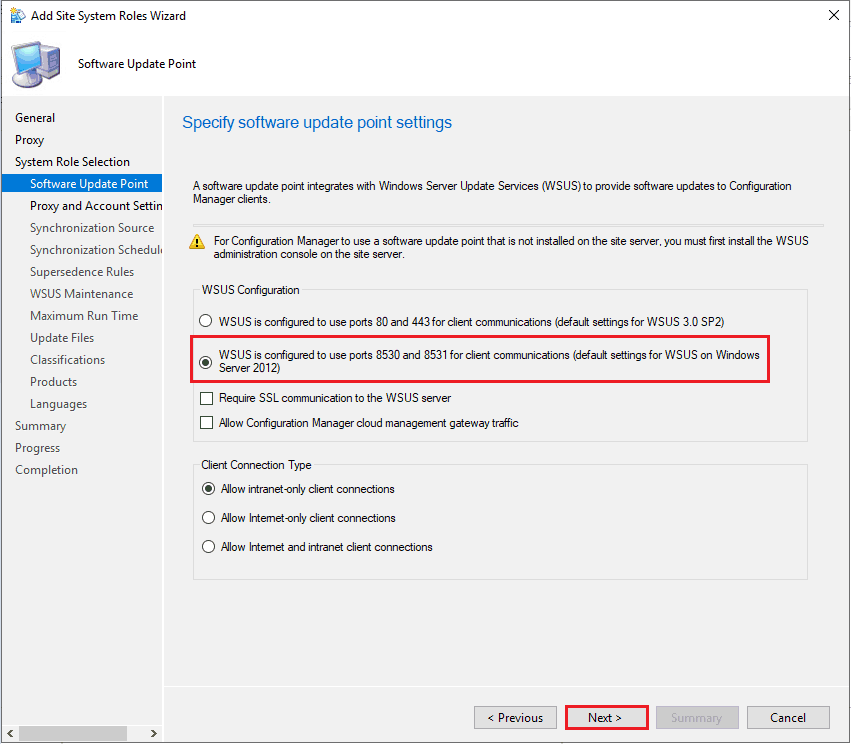
Task: Enable Require SSL communication to WSUS server
Action: coord(207,398)
